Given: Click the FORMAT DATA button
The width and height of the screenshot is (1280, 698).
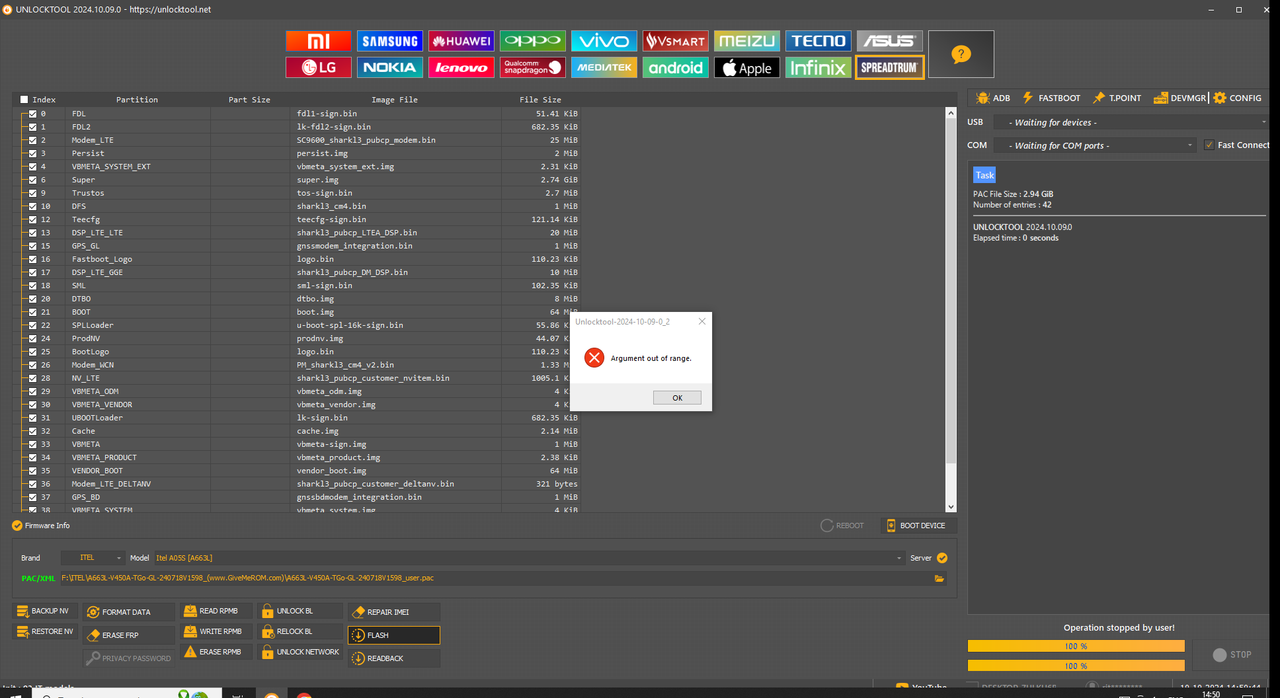Looking at the screenshot, I should click(x=128, y=612).
